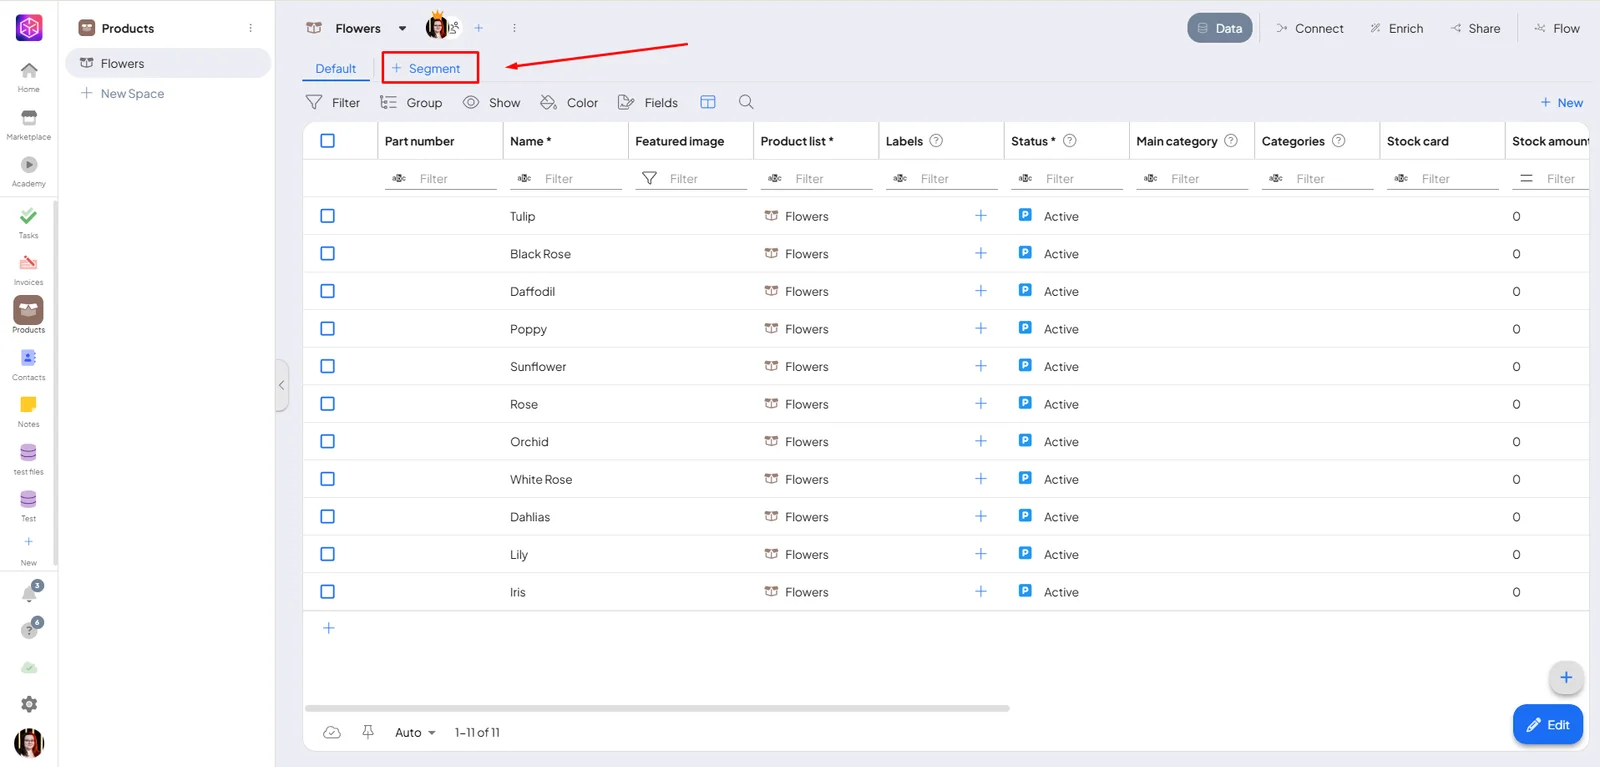Expand the Flowers title dropdown arrow
The image size is (1600, 767).
[x=403, y=29]
